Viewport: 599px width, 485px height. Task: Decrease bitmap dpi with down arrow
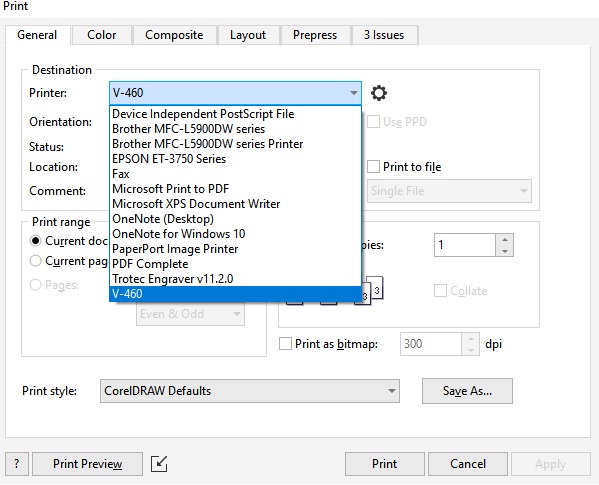[x=471, y=349]
